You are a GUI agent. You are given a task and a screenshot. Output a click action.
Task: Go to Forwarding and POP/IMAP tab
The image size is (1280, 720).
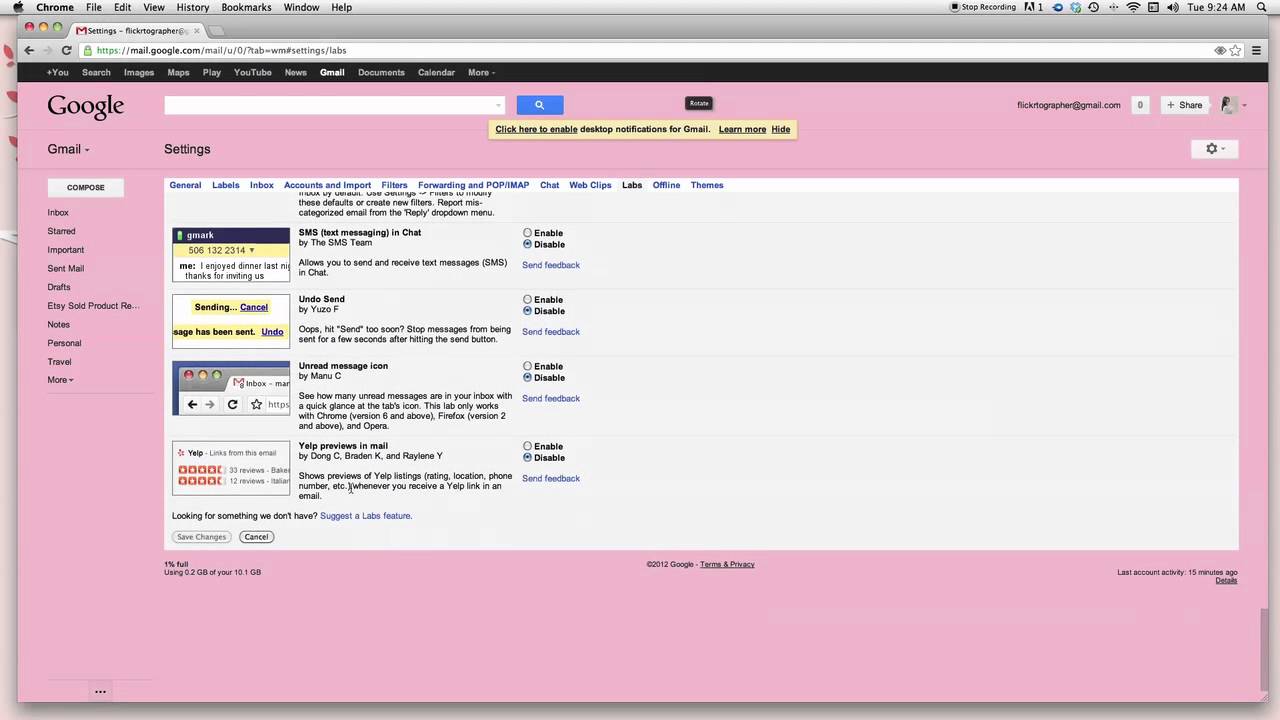(x=473, y=185)
